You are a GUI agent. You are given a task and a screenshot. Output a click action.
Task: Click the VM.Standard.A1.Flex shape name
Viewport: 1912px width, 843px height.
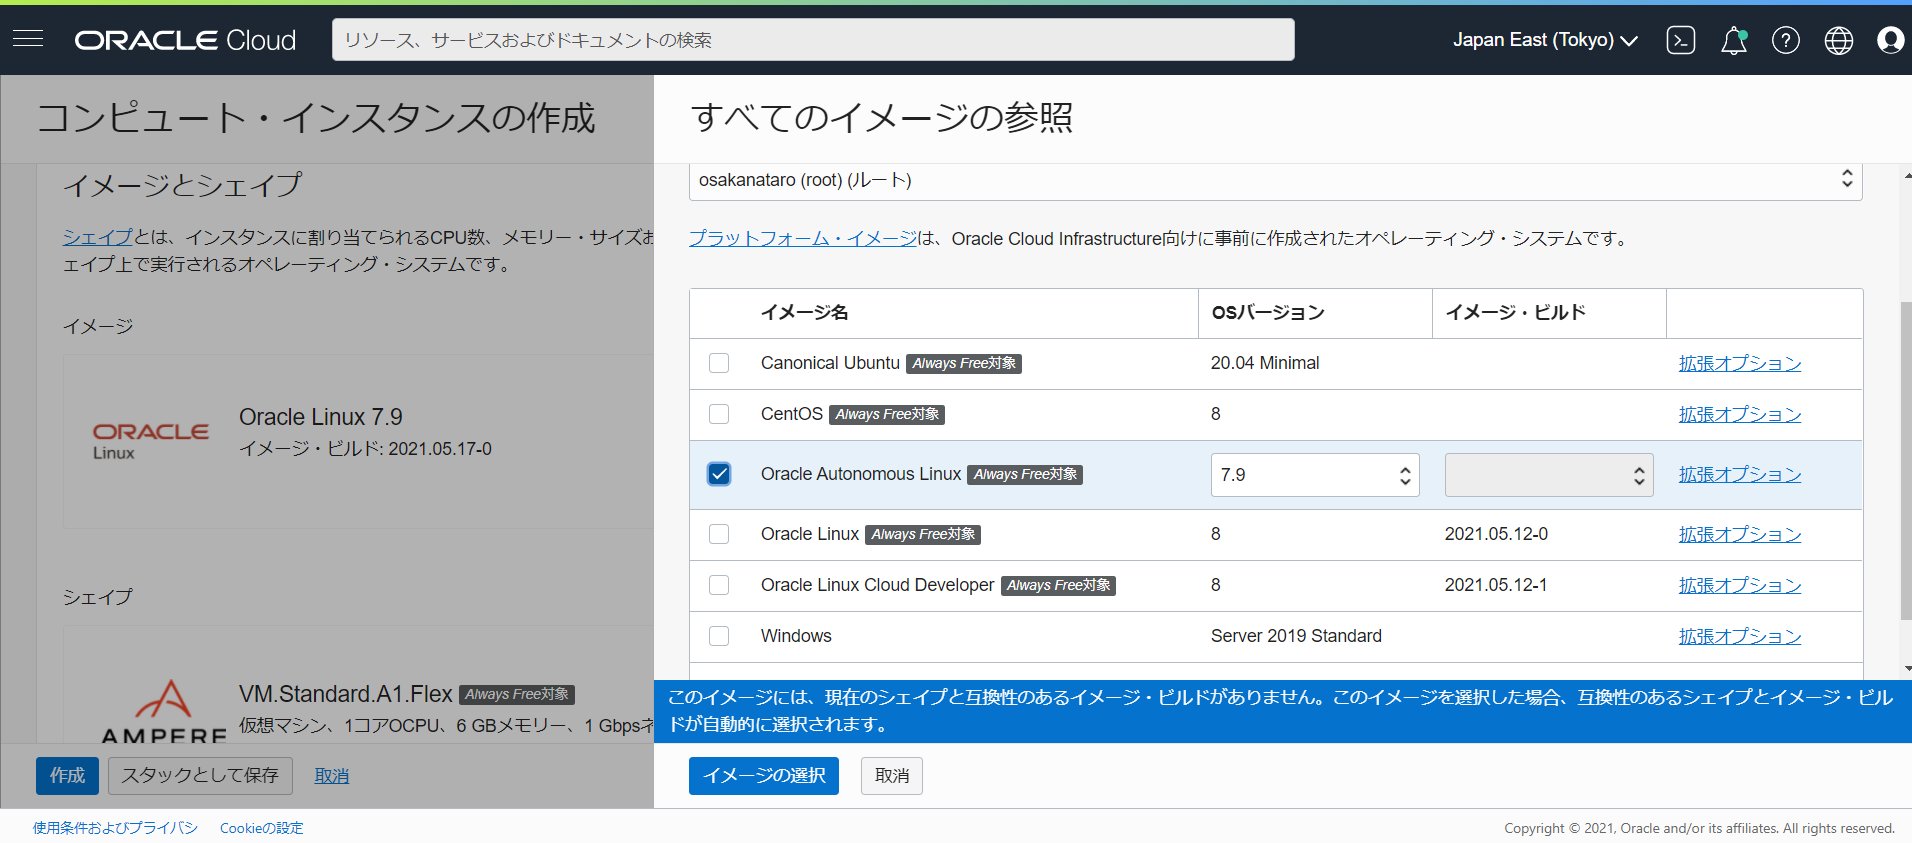click(x=346, y=694)
